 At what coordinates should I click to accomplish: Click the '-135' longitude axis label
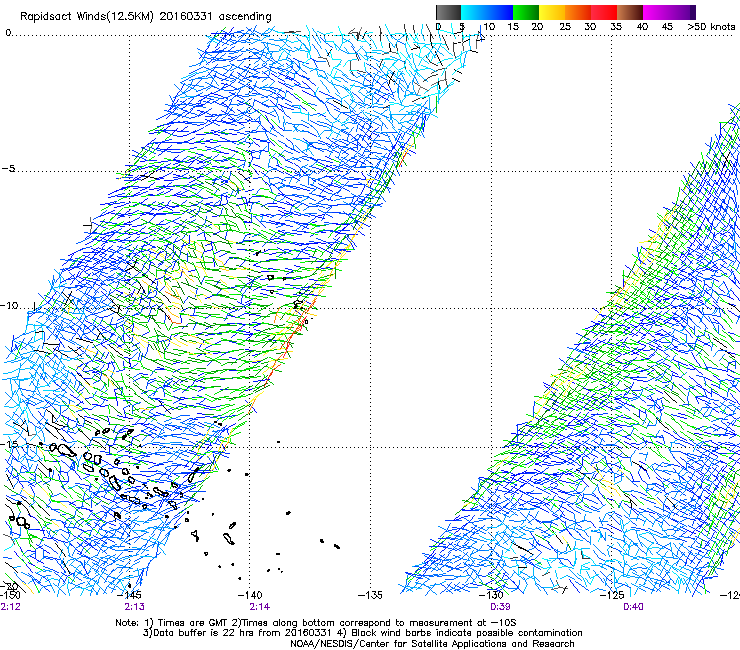[370, 595]
